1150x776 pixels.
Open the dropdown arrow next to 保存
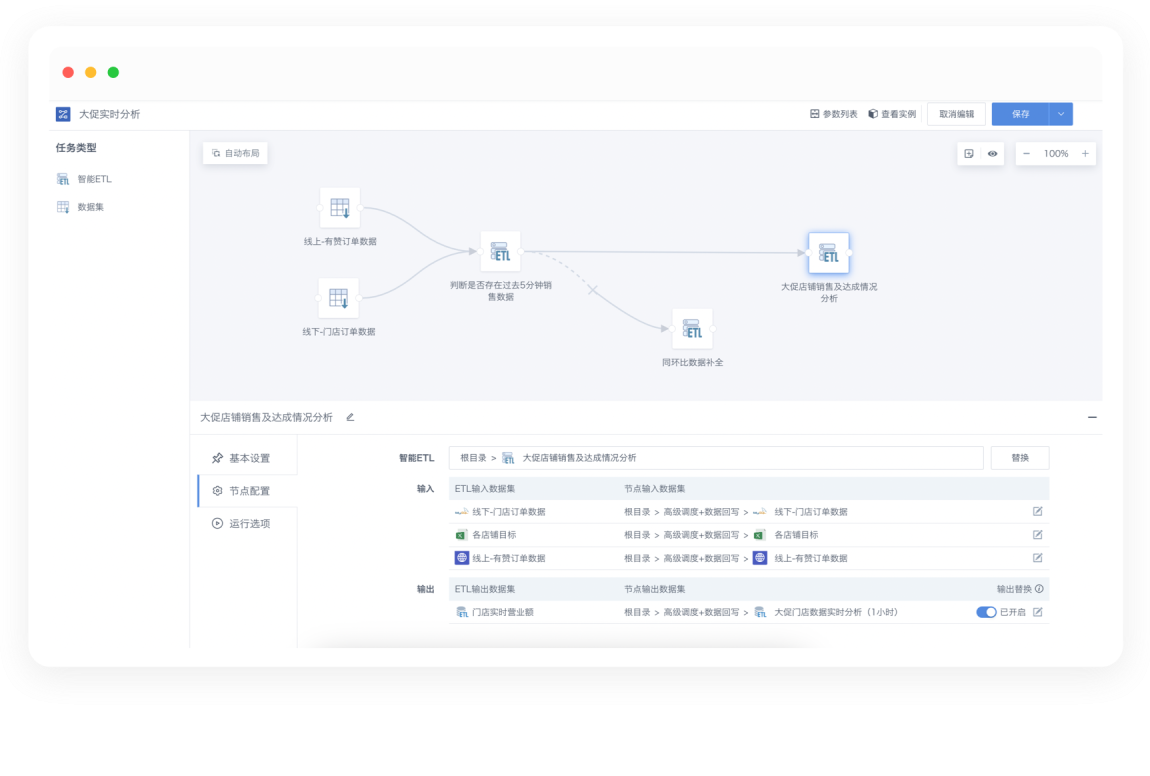coord(1061,114)
